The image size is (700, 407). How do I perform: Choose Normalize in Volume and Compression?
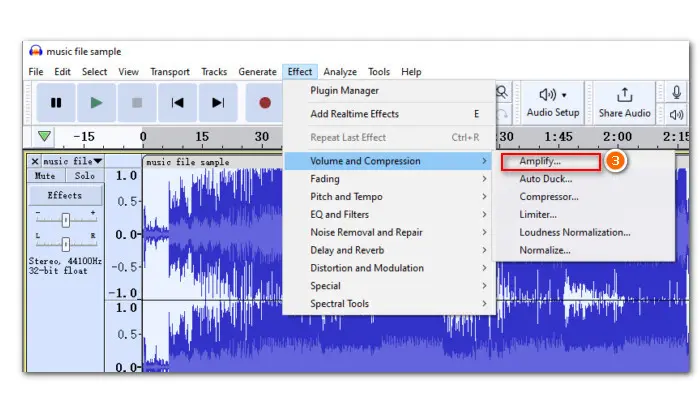(545, 250)
